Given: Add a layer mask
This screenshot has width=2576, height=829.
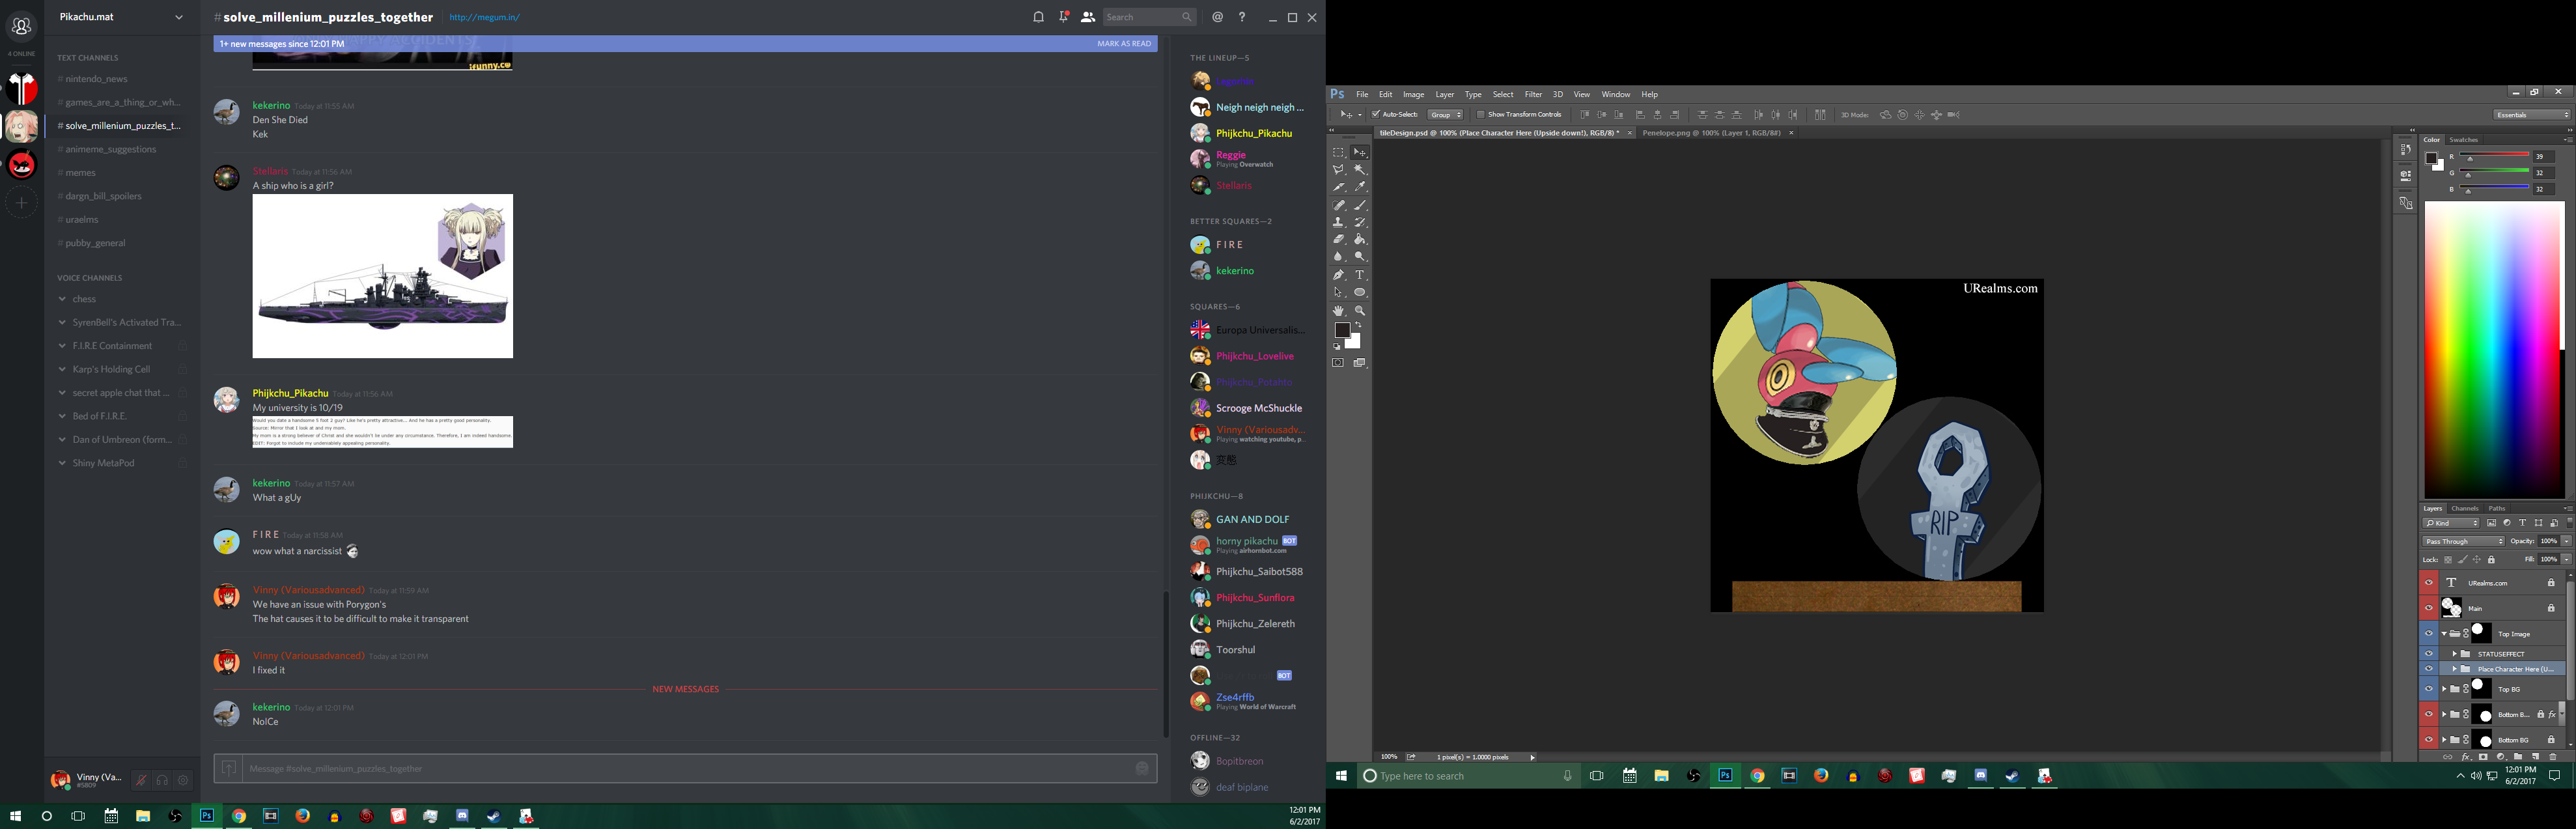Looking at the screenshot, I should [2483, 757].
